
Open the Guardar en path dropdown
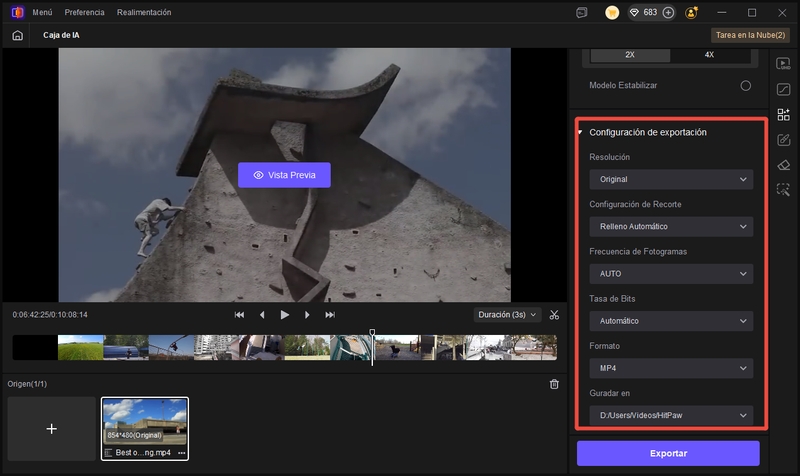(x=671, y=415)
